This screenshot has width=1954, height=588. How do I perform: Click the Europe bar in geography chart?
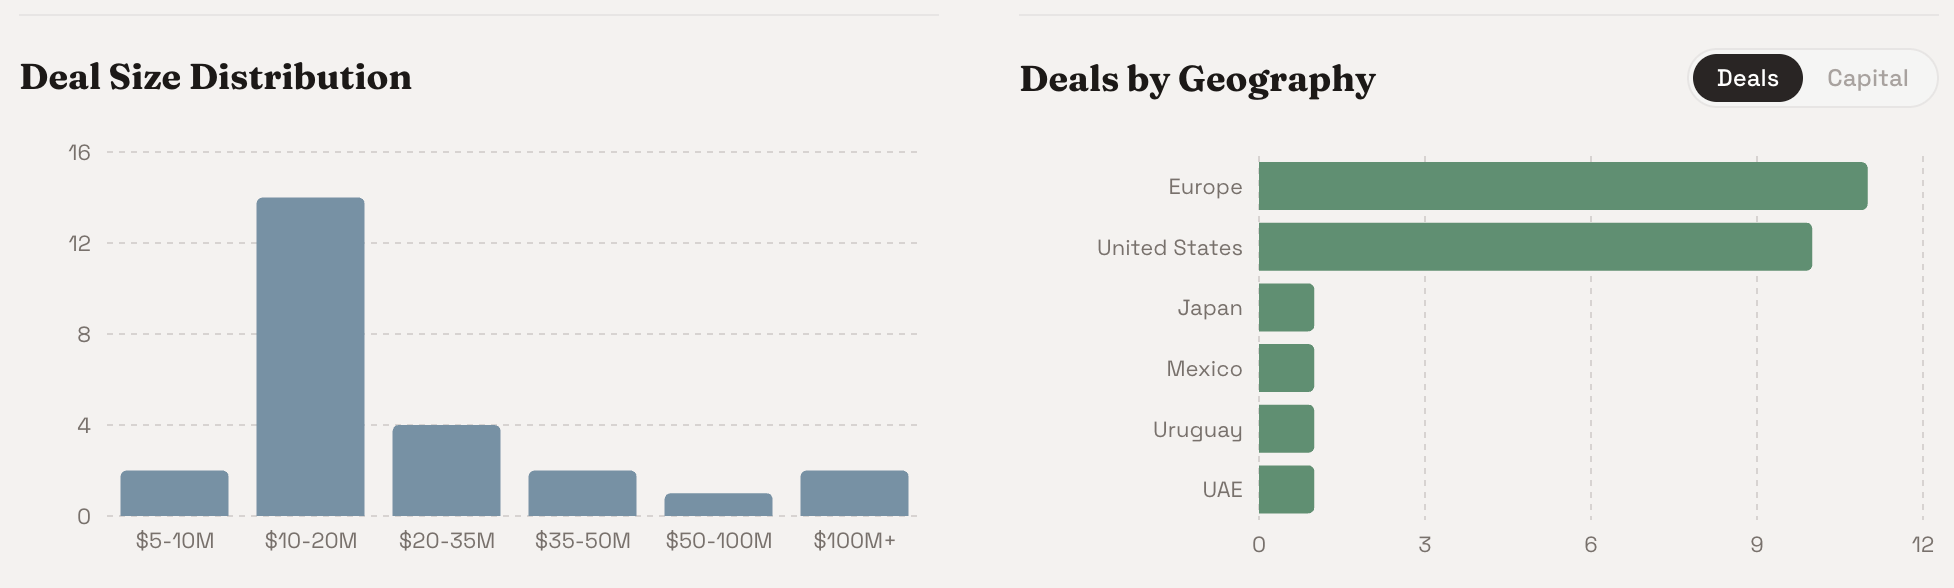(1563, 186)
